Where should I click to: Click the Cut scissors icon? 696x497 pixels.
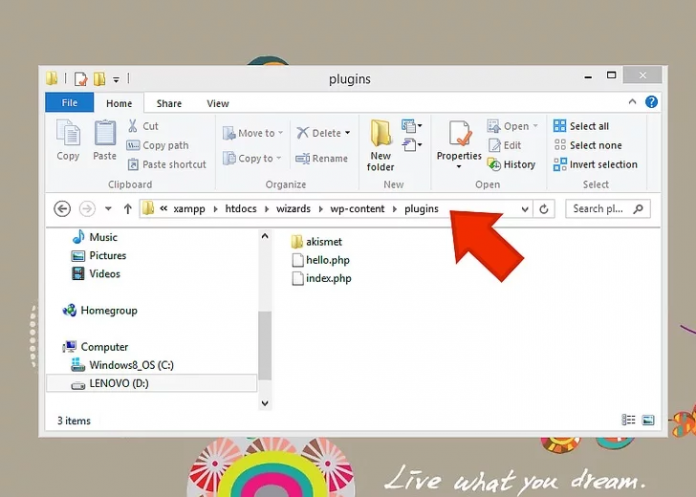click(134, 126)
